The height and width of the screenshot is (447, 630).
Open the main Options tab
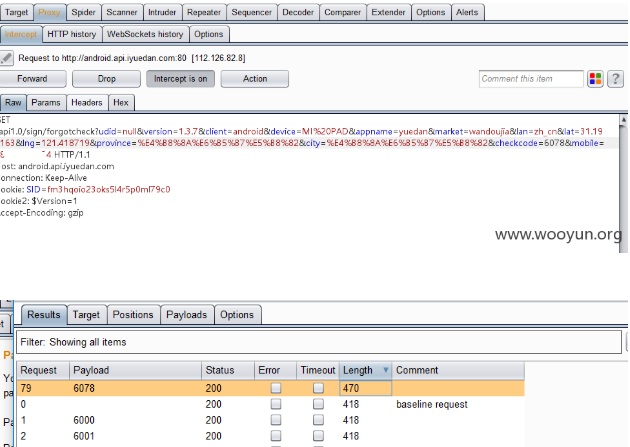431,12
